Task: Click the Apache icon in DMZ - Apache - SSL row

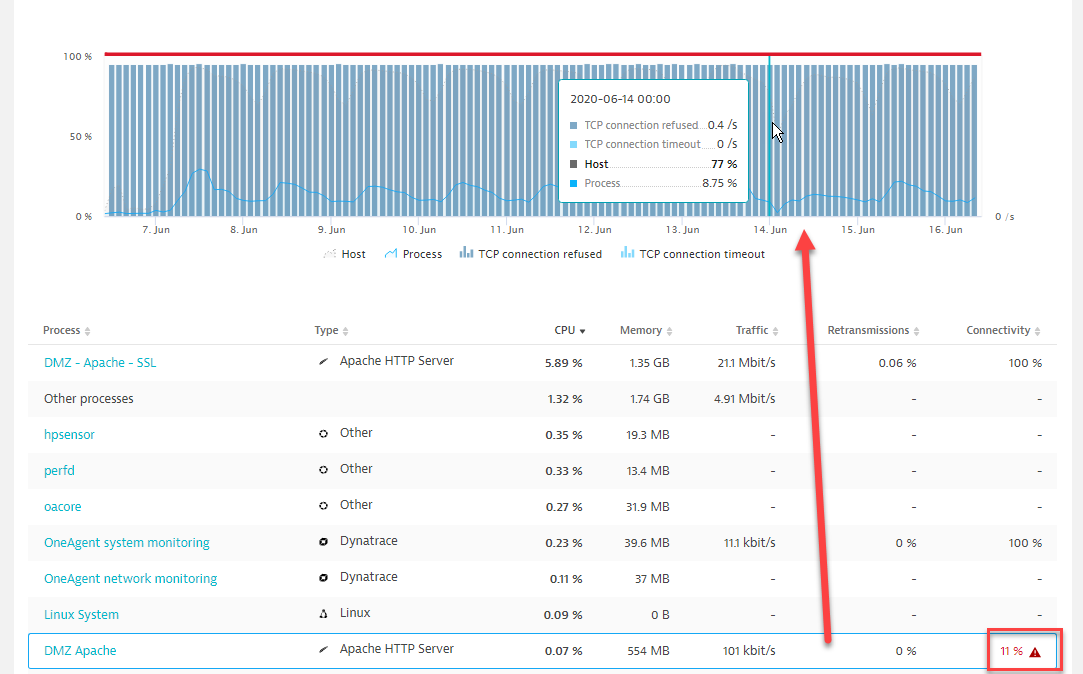Action: [x=323, y=362]
